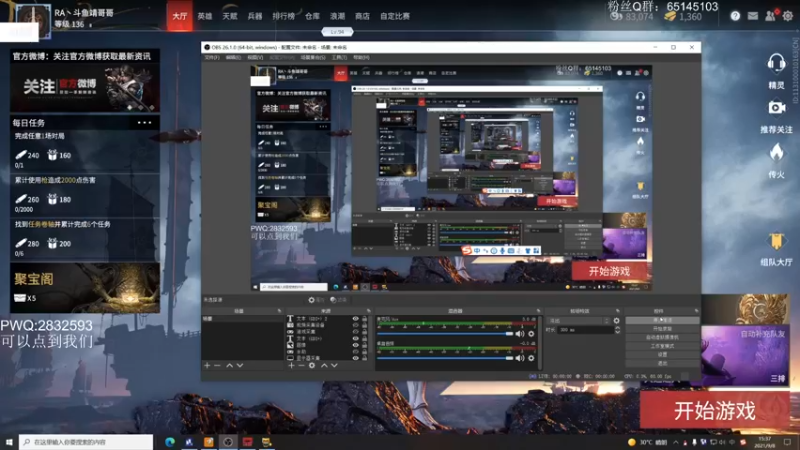Open OBS 场景集合(S) menu

click(313, 58)
